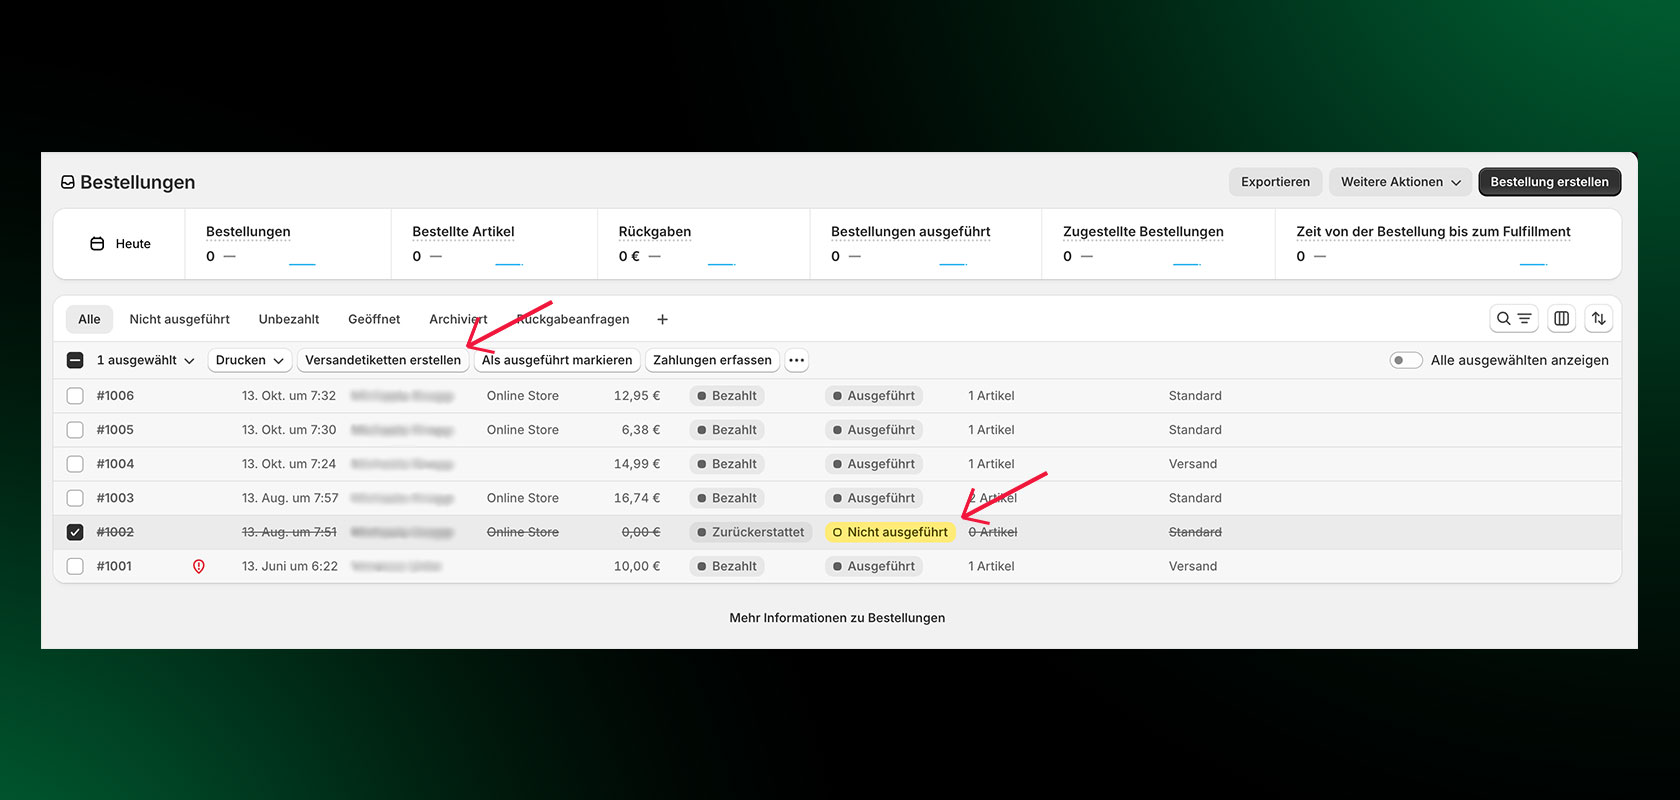The image size is (1680, 800).
Task: Open the Drucken dropdown
Action: tap(249, 360)
